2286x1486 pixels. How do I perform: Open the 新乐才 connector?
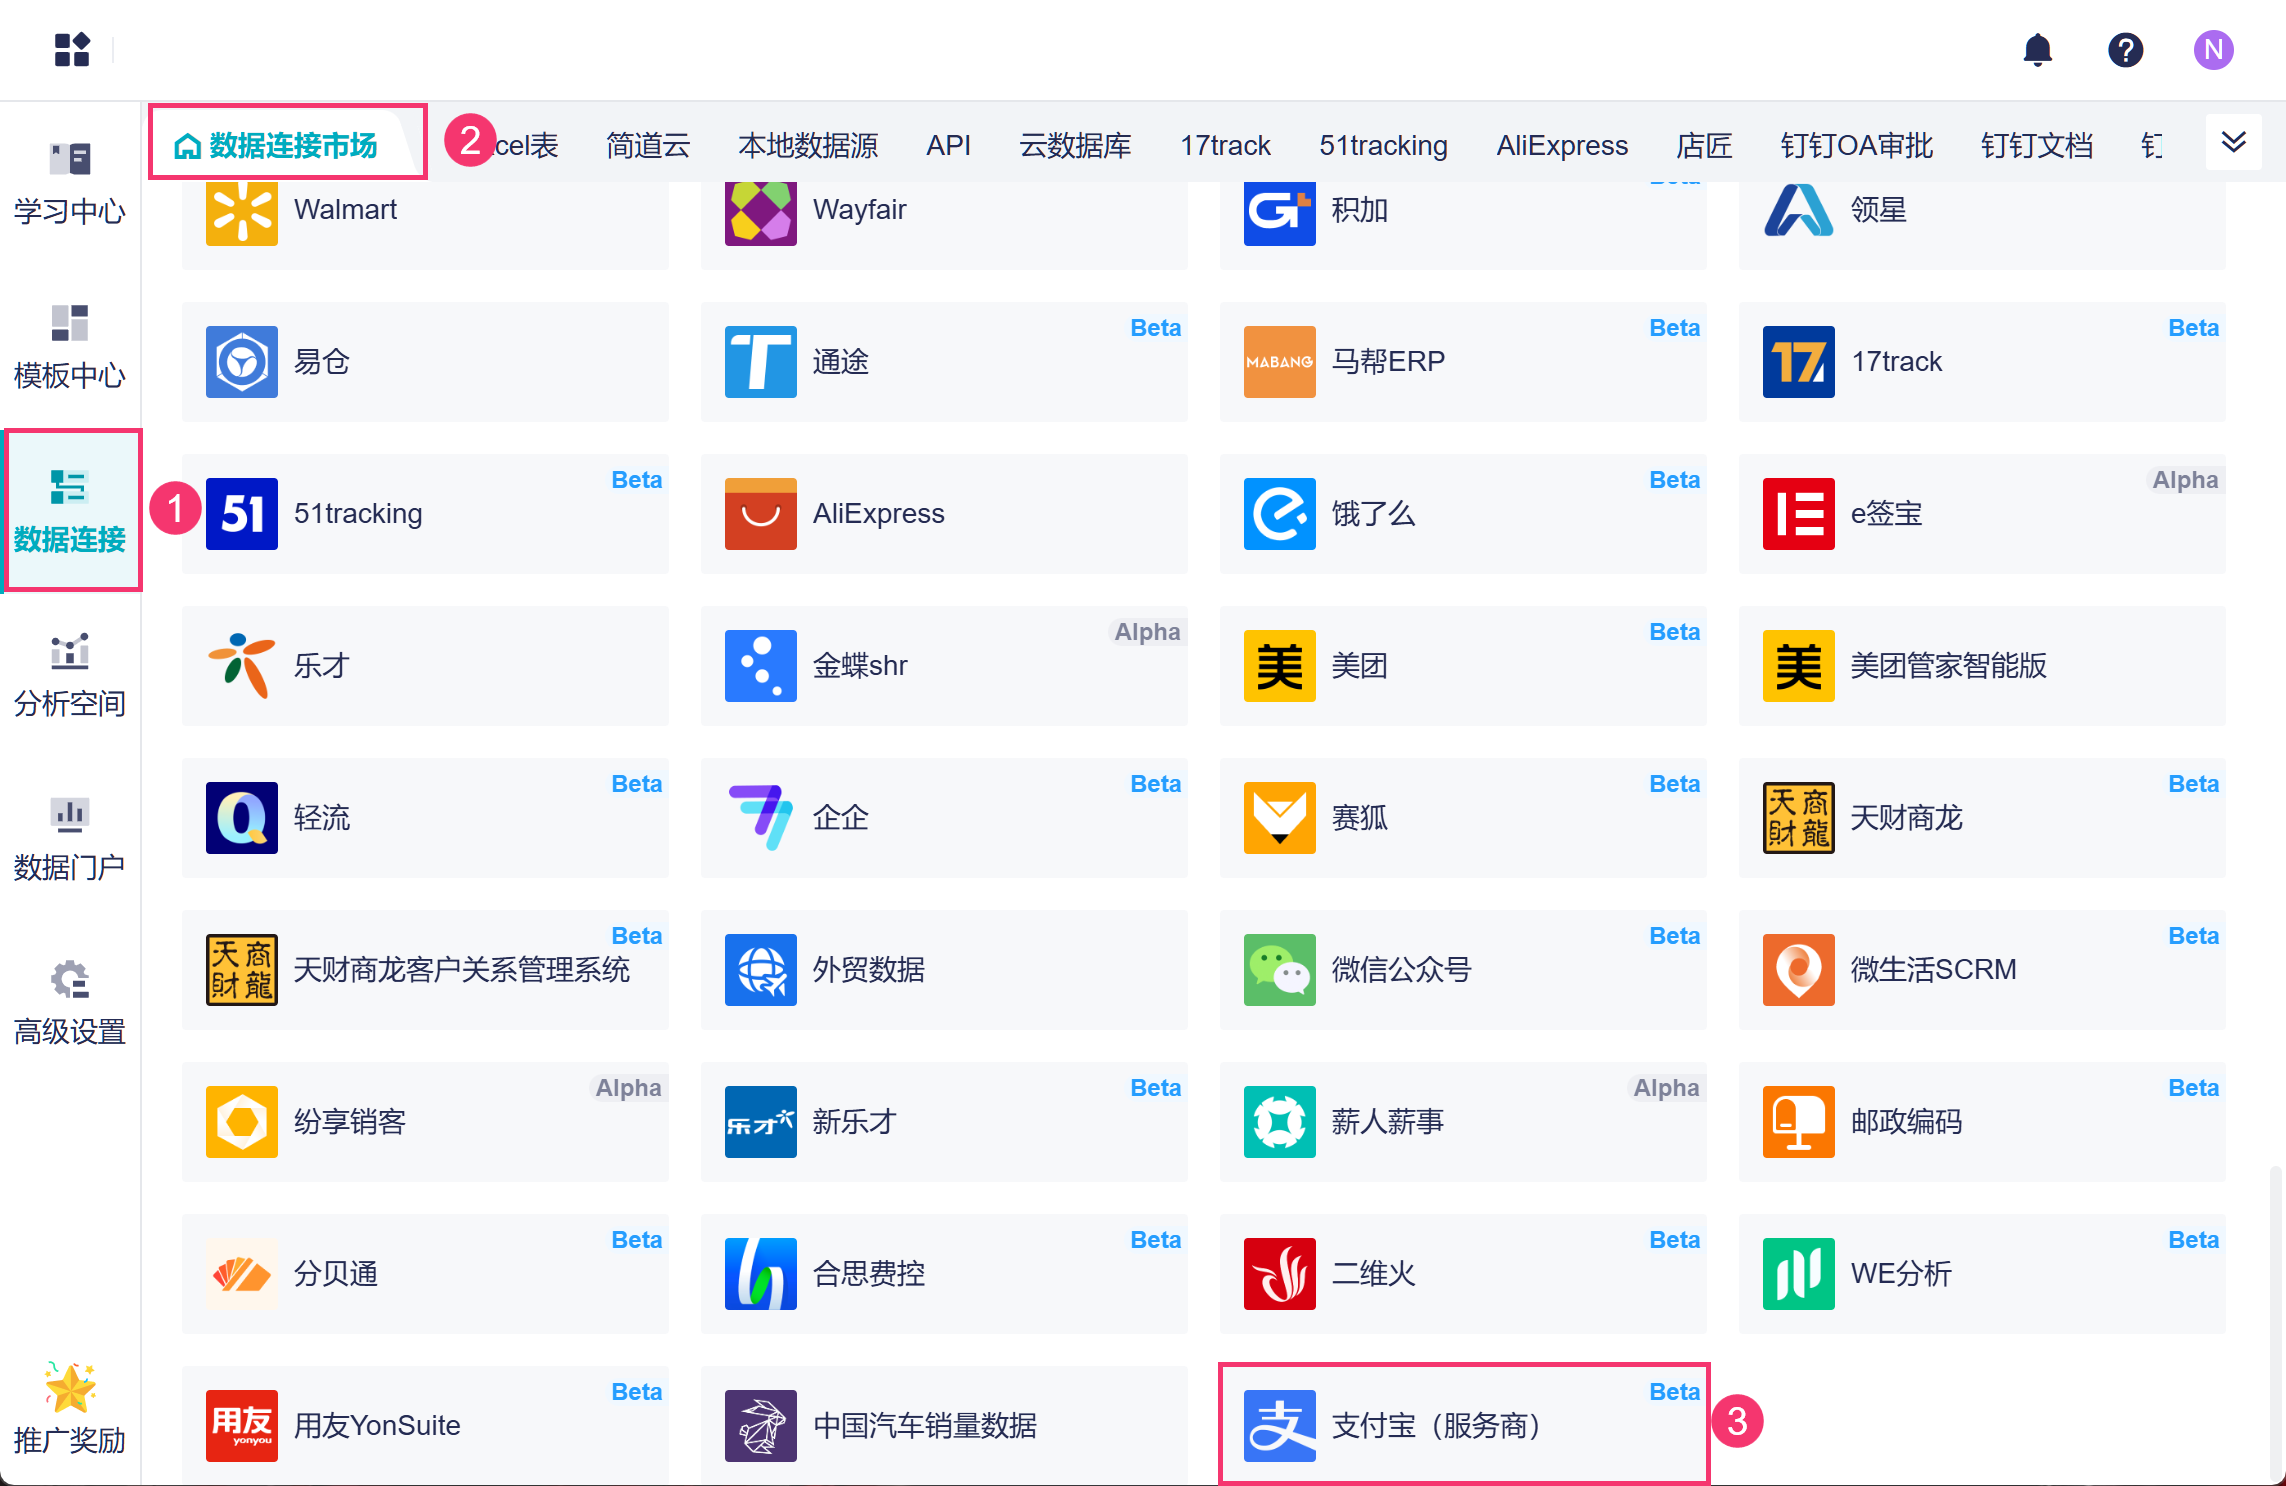click(944, 1122)
